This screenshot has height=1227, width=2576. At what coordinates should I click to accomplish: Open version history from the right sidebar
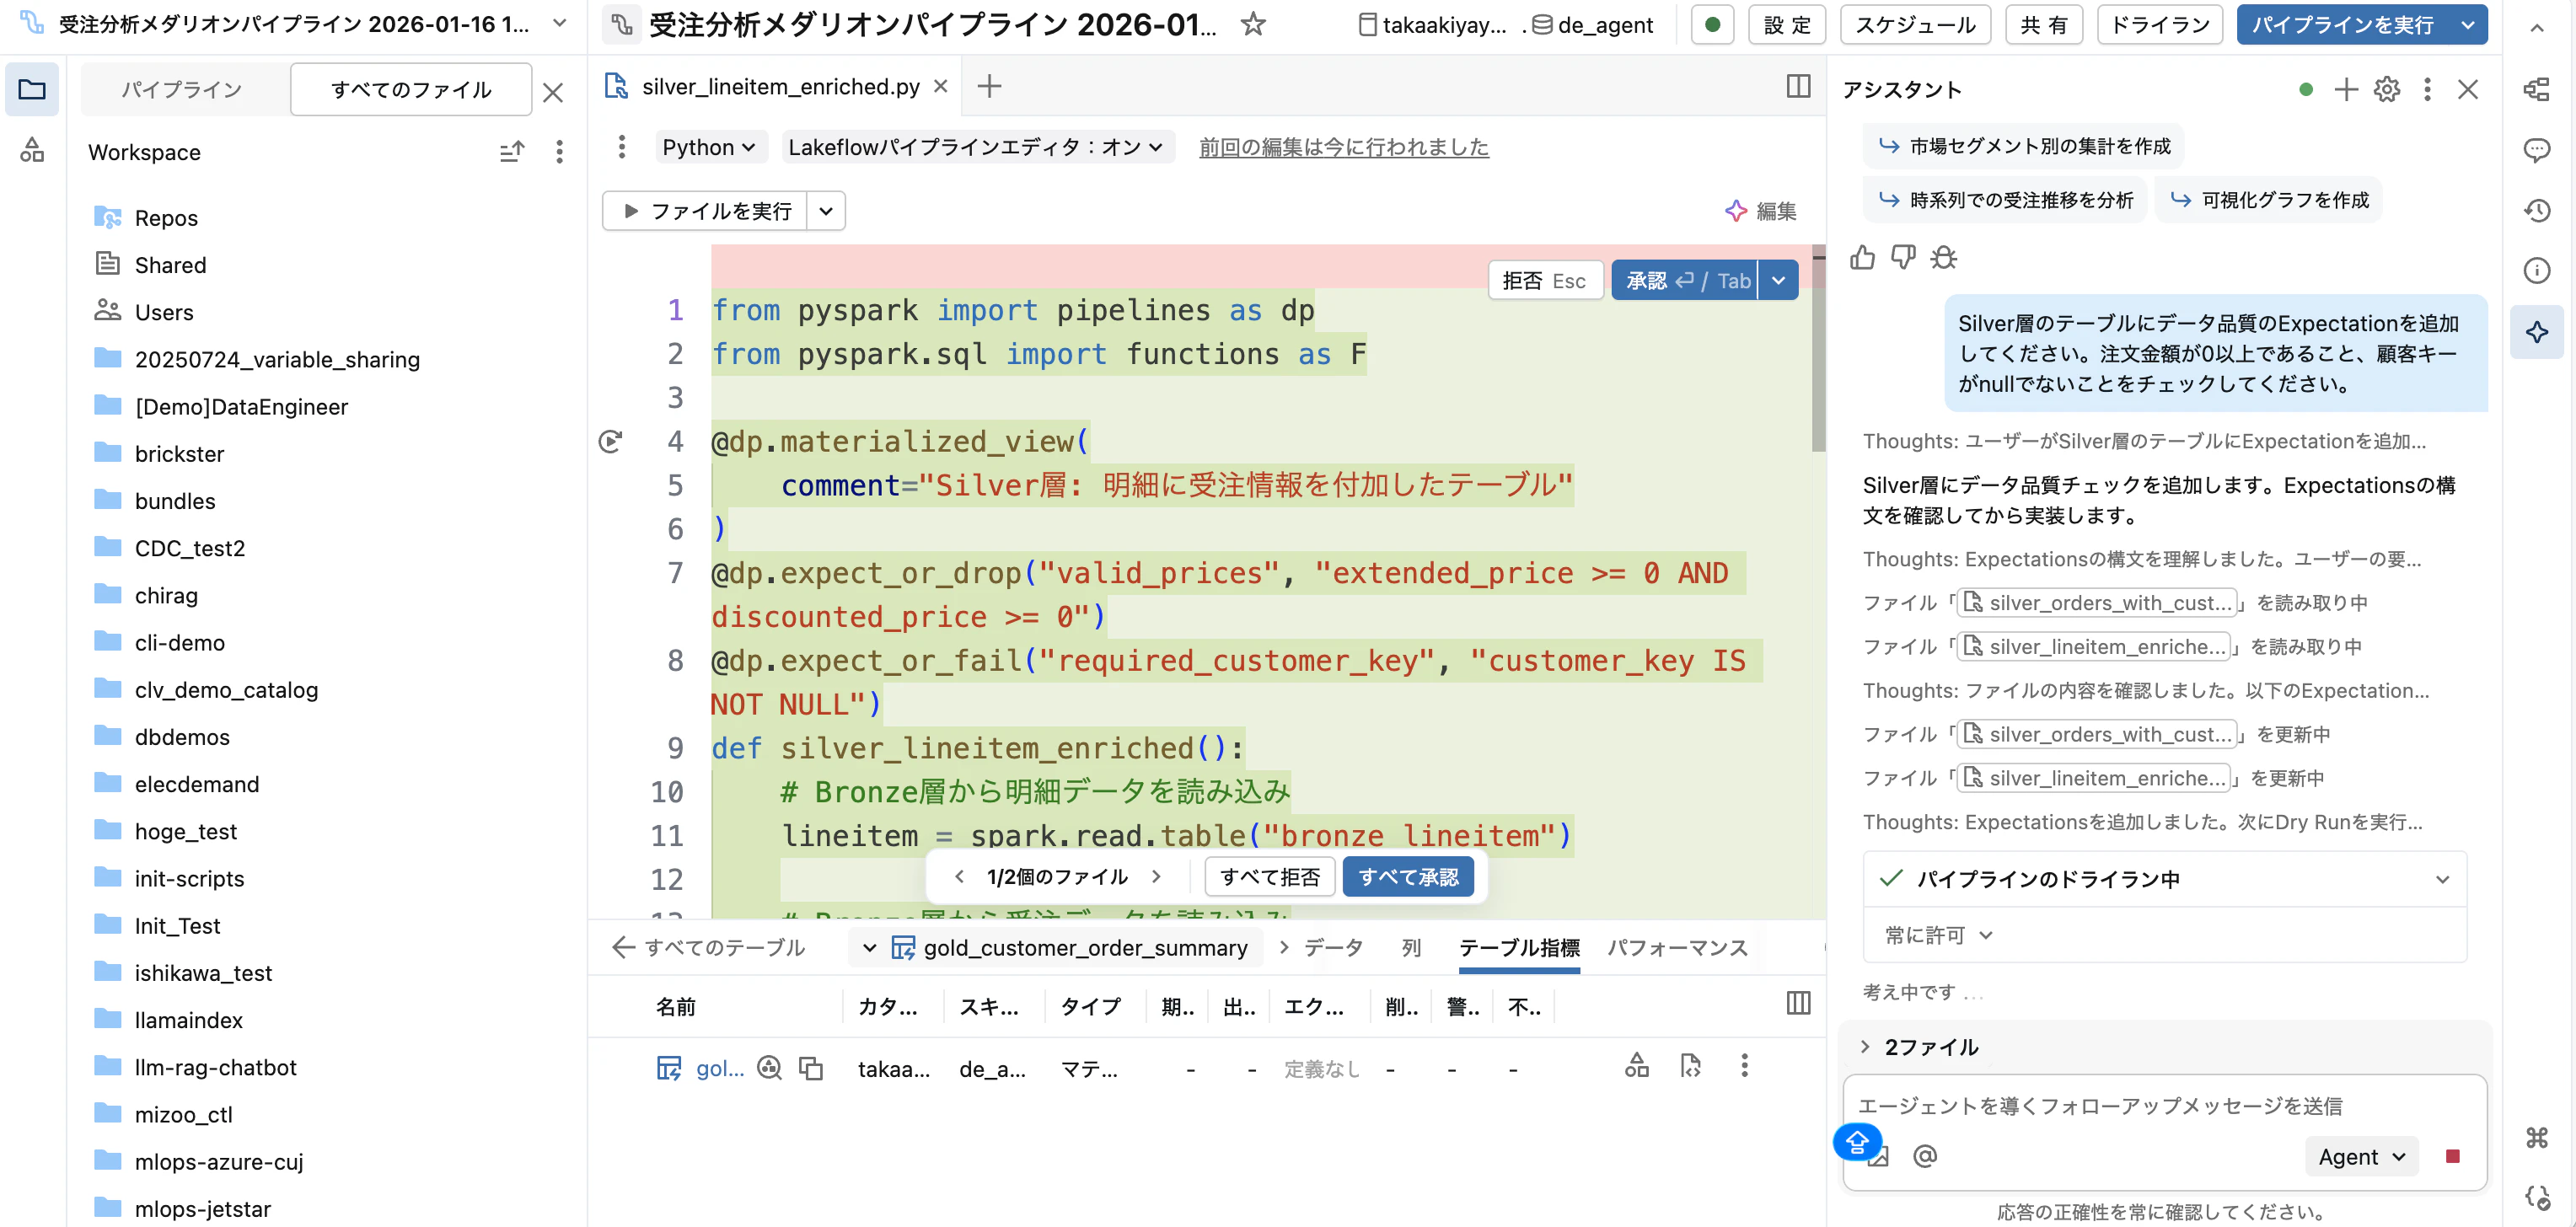[x=2538, y=211]
